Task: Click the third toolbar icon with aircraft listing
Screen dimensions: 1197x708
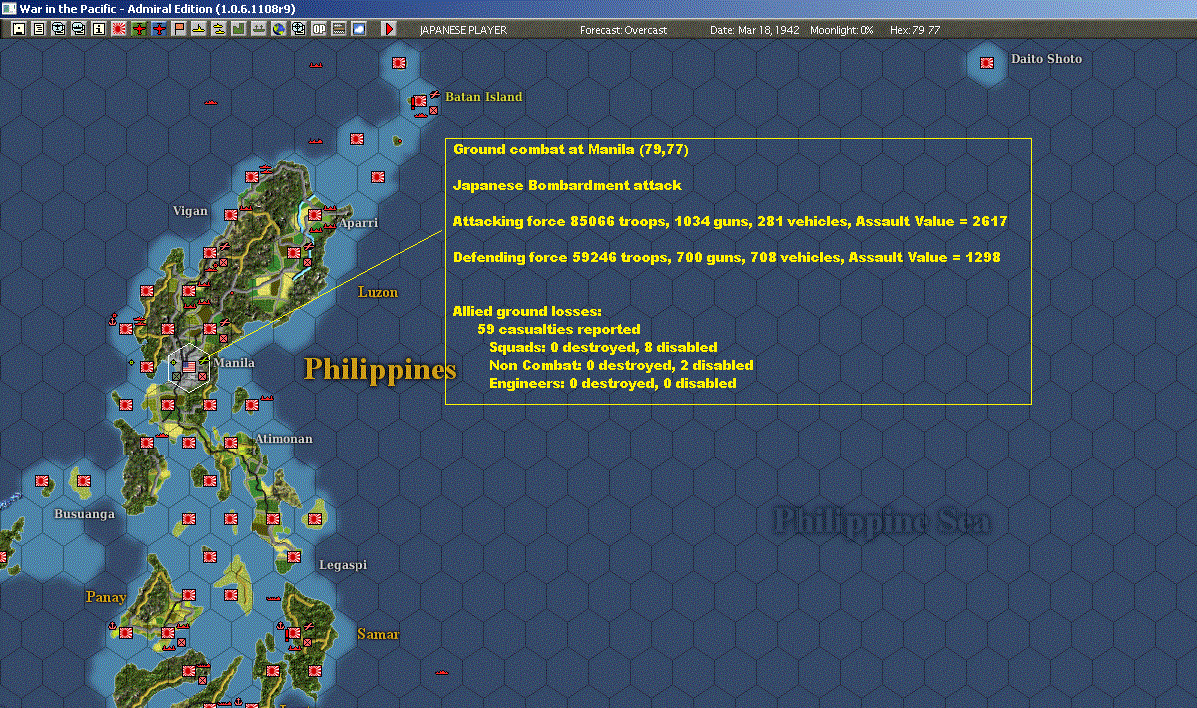Action: point(59,29)
